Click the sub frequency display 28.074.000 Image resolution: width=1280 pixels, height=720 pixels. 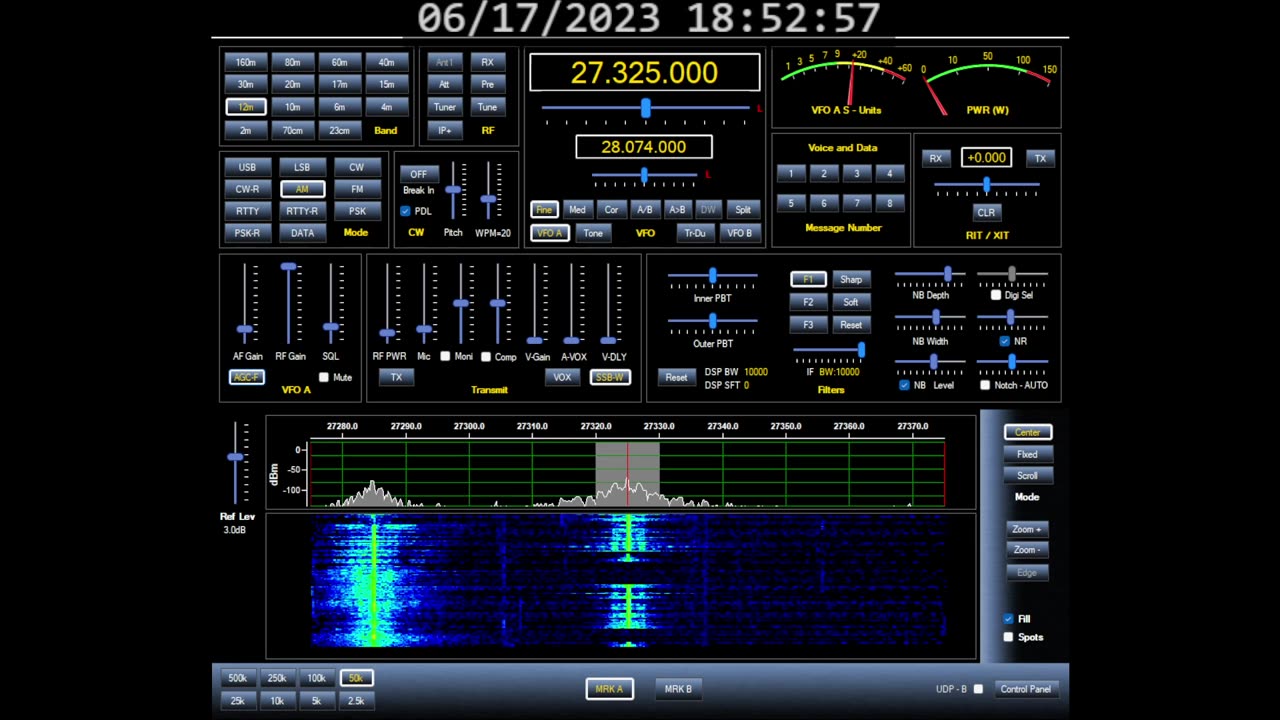coord(644,147)
